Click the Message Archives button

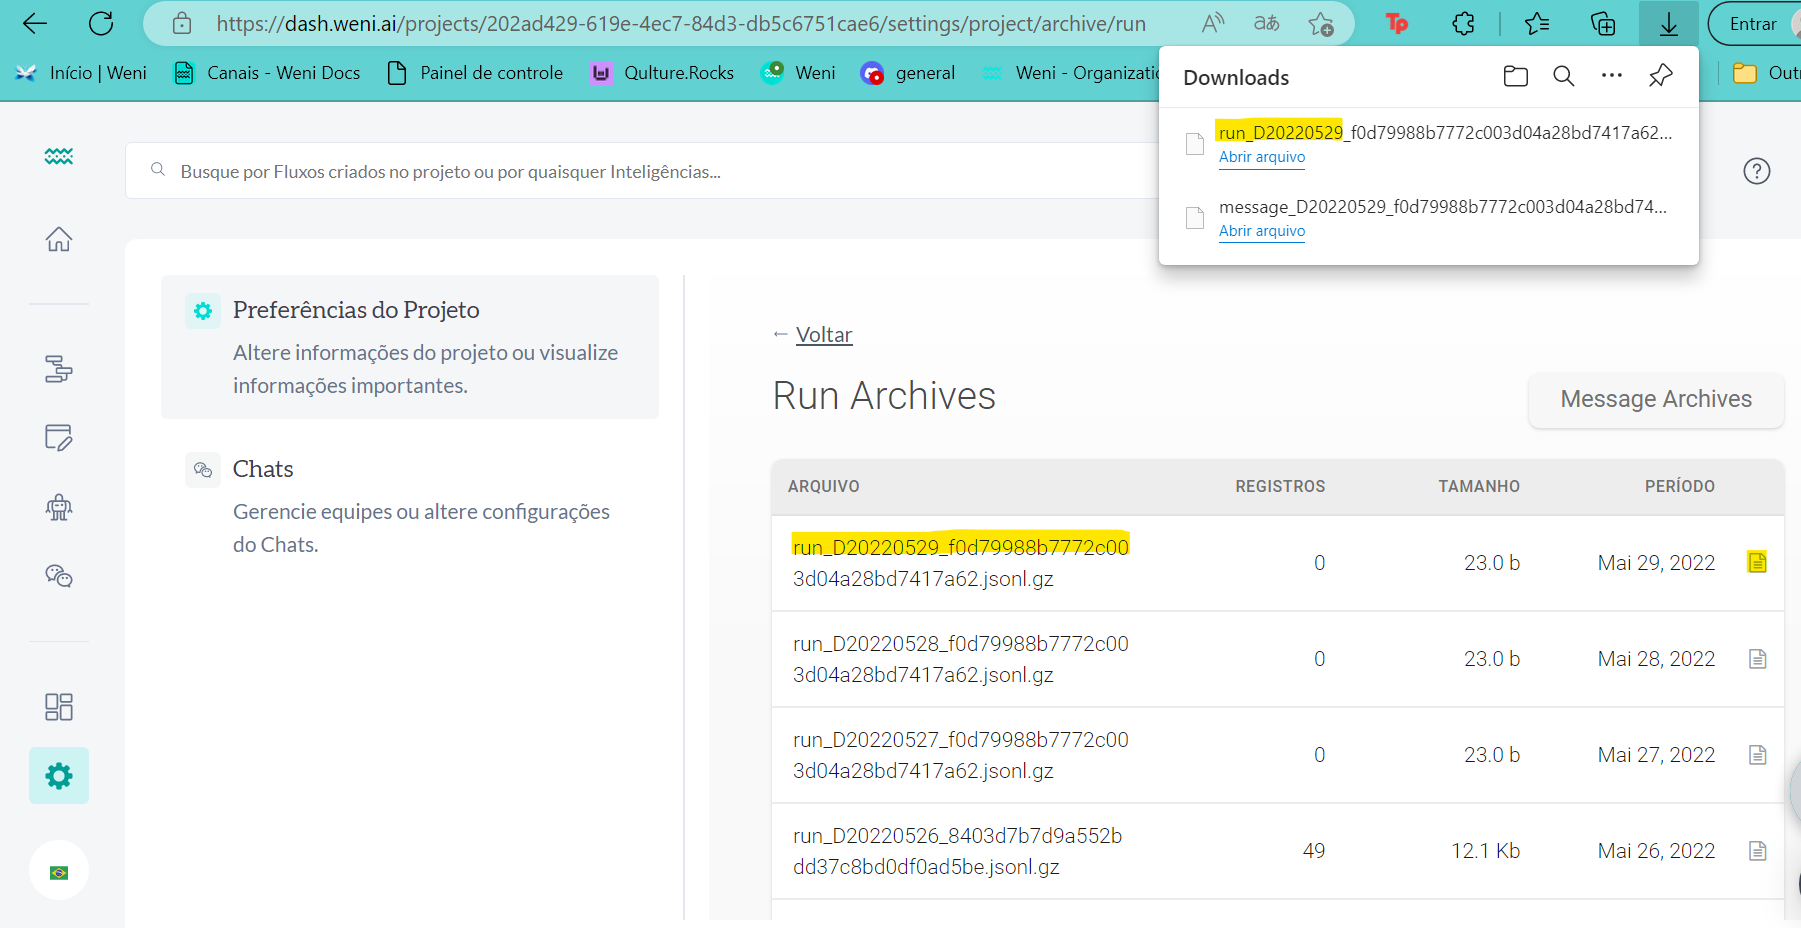coord(1655,399)
